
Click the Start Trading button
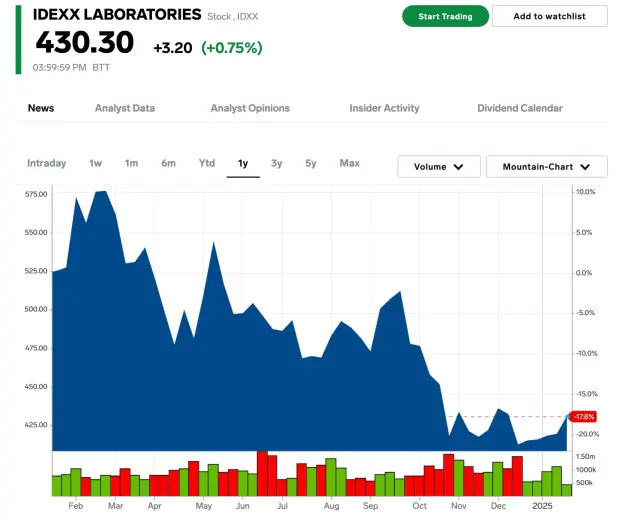tap(445, 16)
